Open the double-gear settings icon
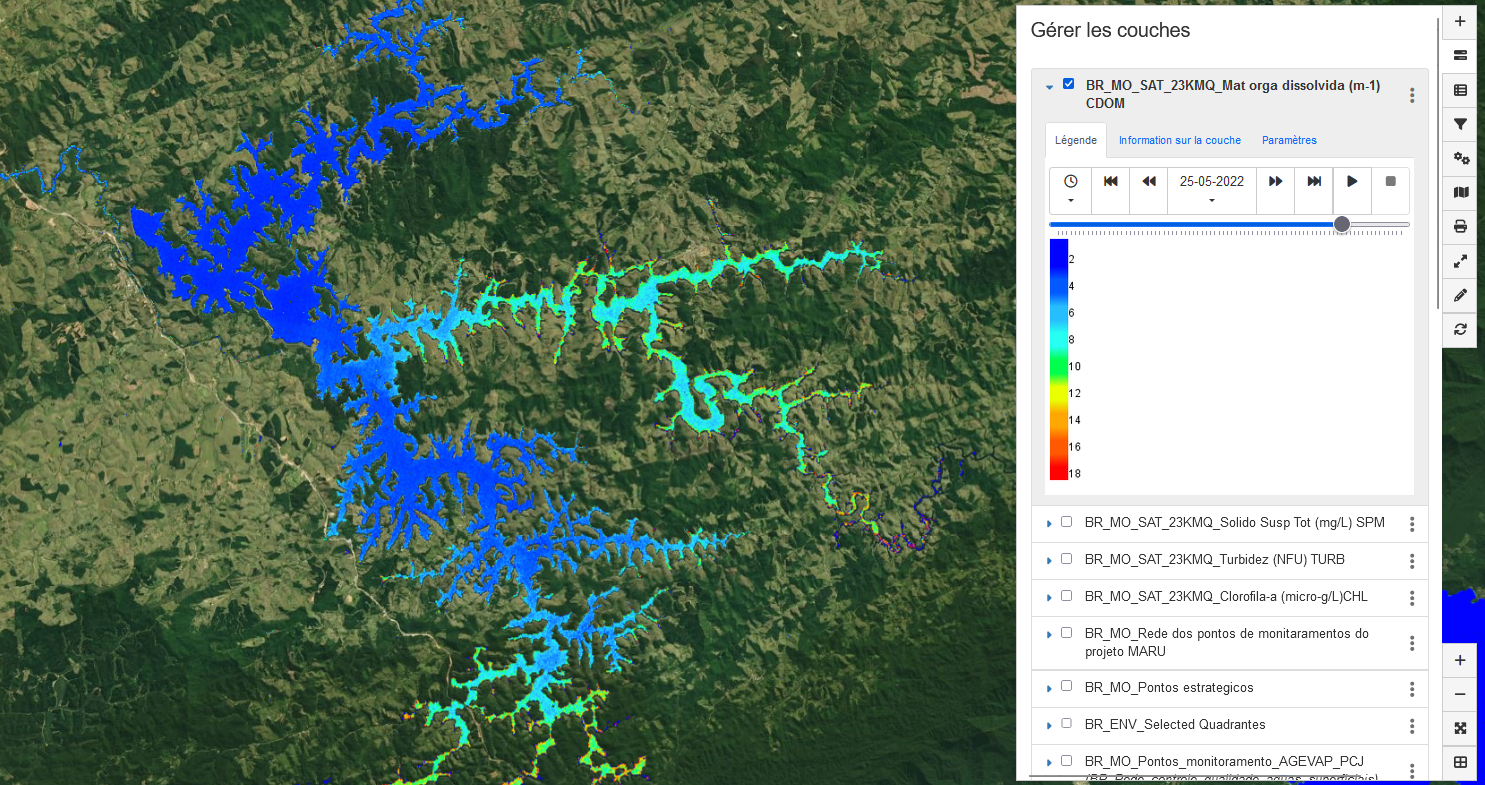Image resolution: width=1485 pixels, height=785 pixels. 1460,158
